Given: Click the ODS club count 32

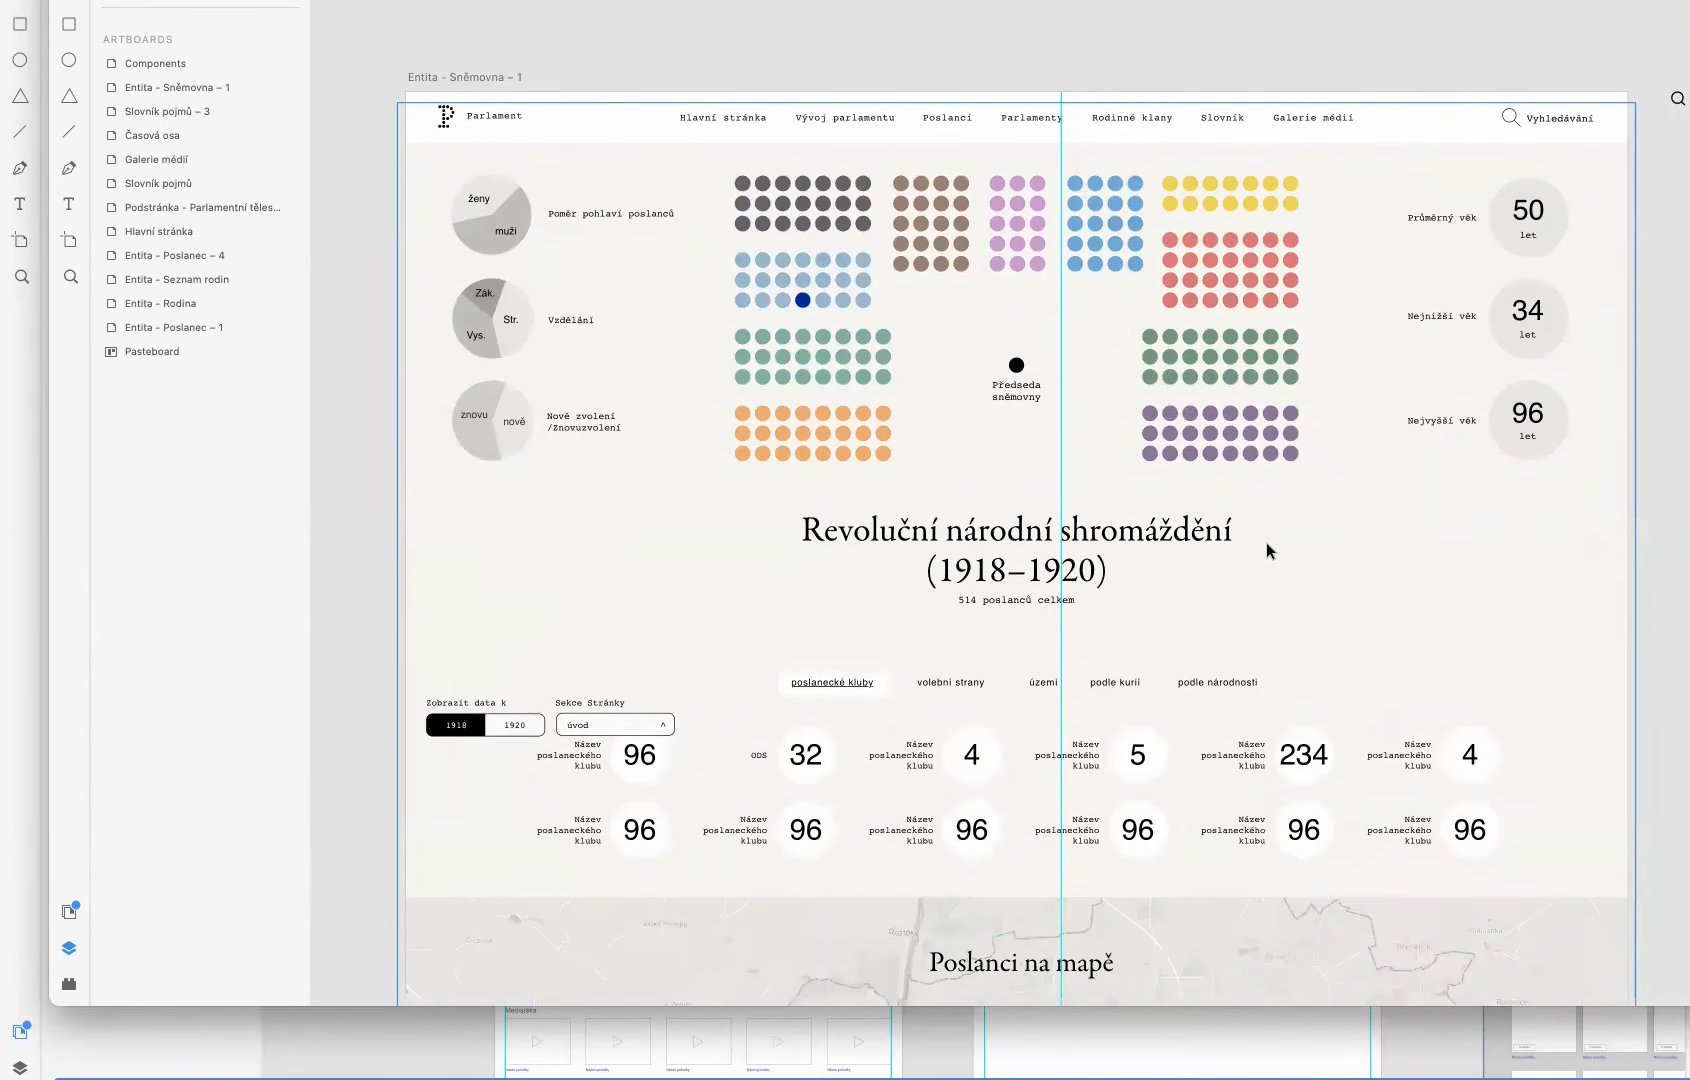Looking at the screenshot, I should 805,755.
